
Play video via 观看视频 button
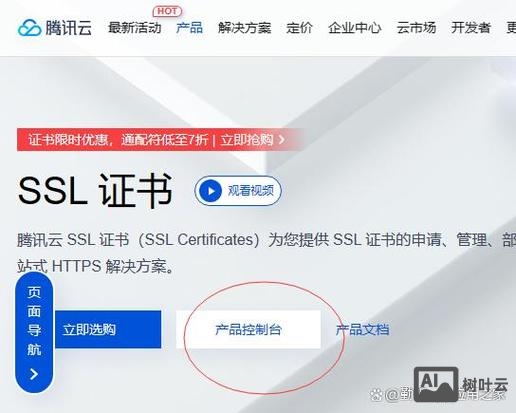point(238,191)
